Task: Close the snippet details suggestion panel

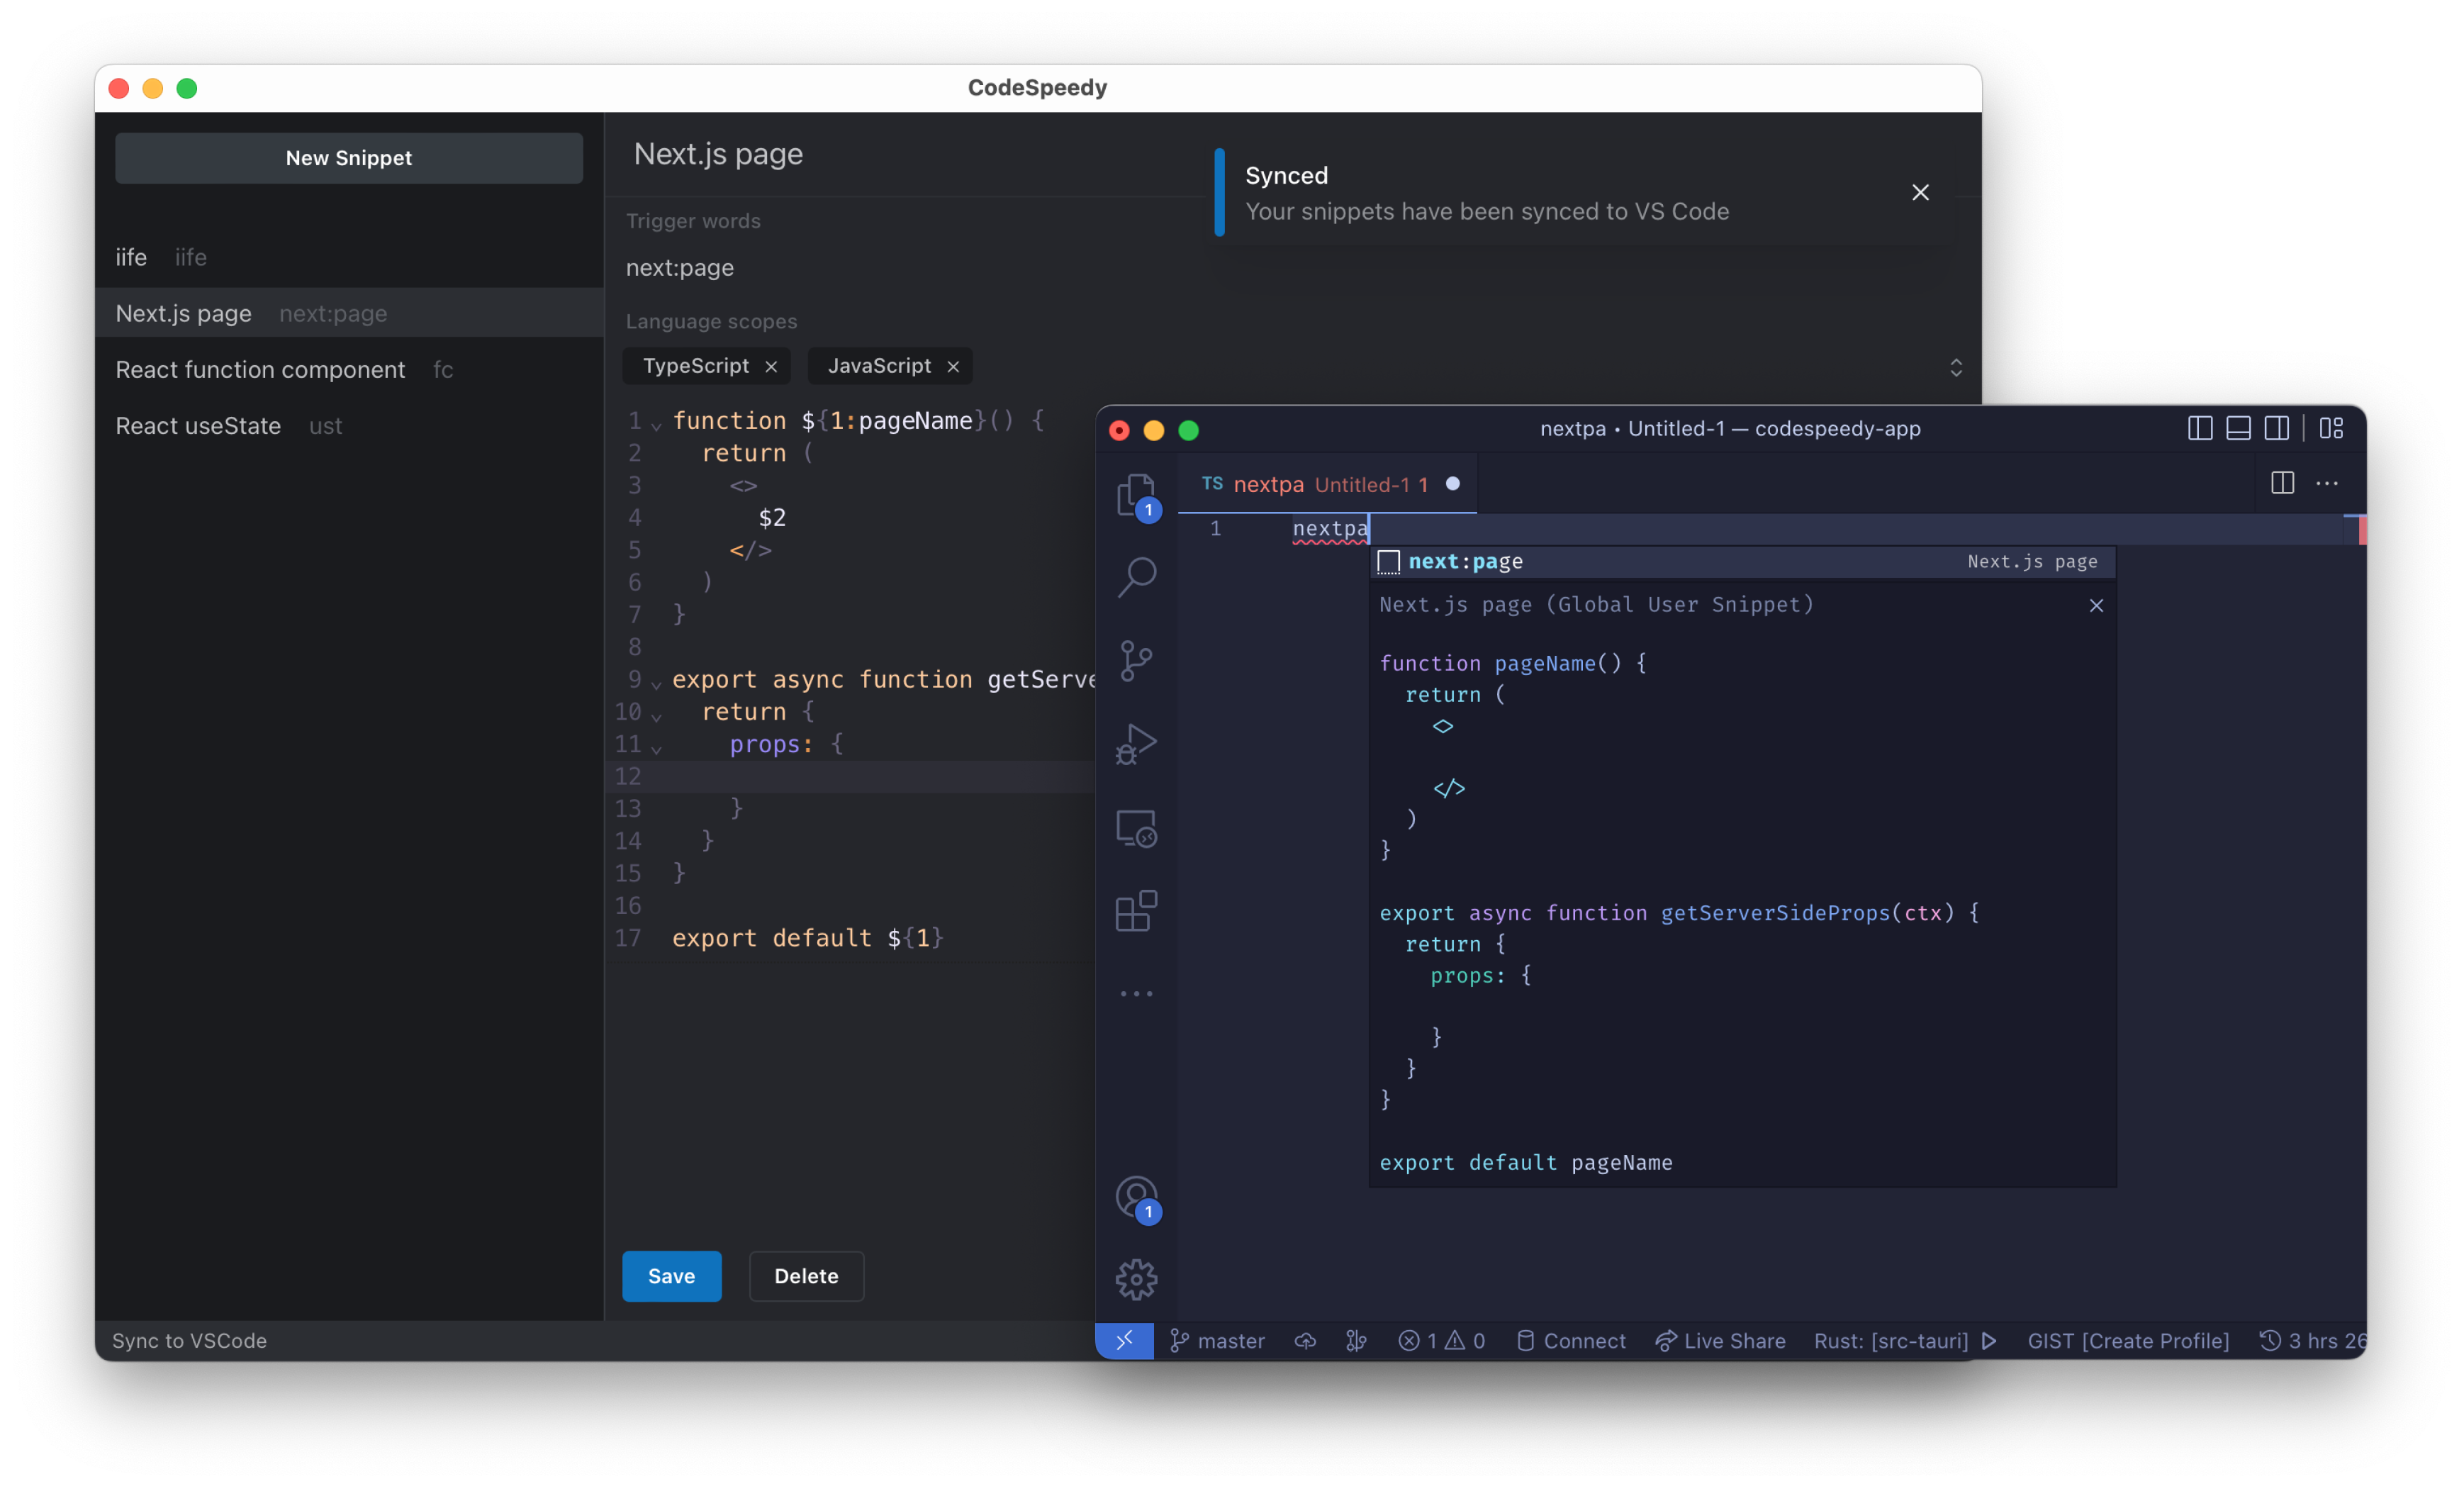Action: click(2096, 605)
